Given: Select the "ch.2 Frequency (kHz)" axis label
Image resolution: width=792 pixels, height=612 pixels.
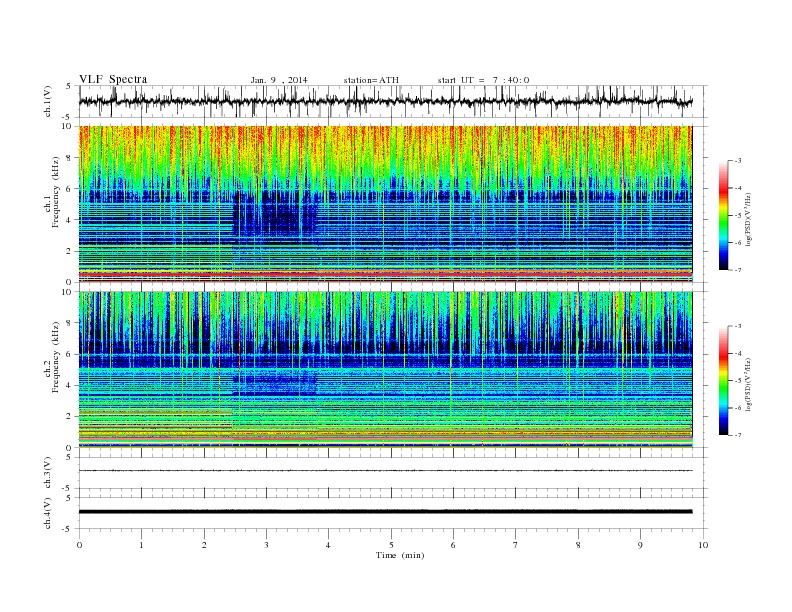Looking at the screenshot, I should click(52, 356).
